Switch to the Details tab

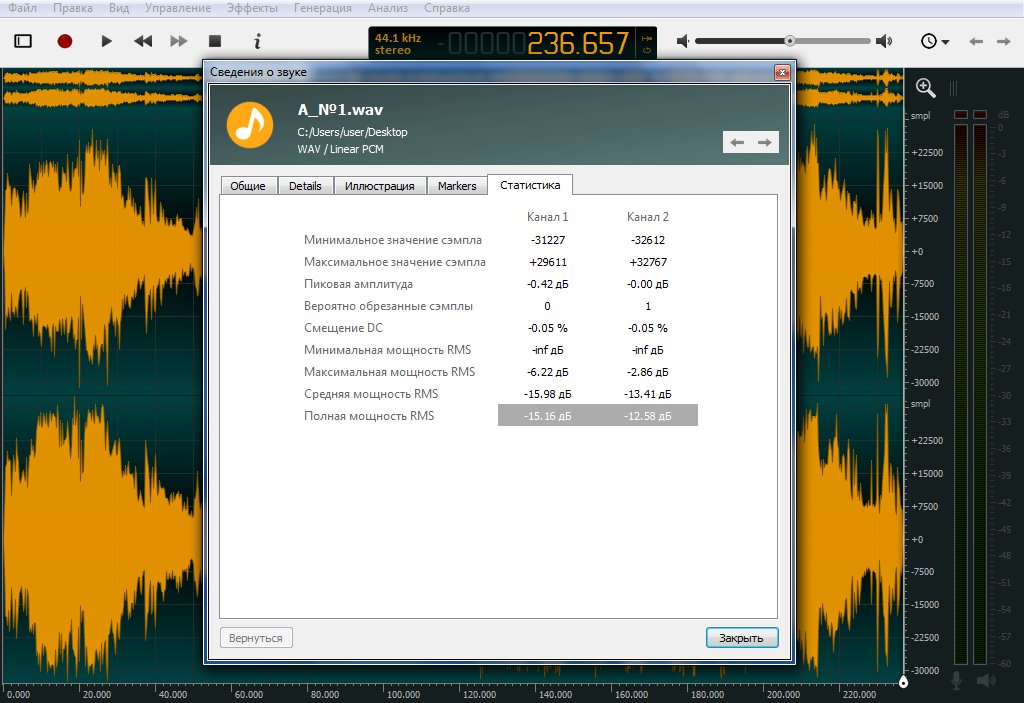point(305,186)
